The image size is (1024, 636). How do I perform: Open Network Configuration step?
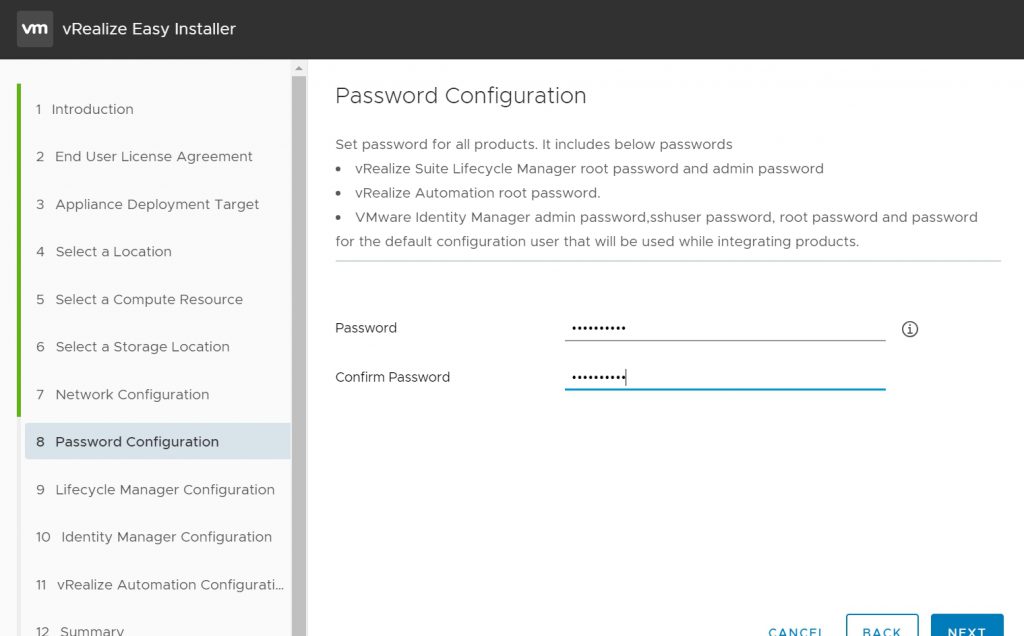click(x=123, y=394)
